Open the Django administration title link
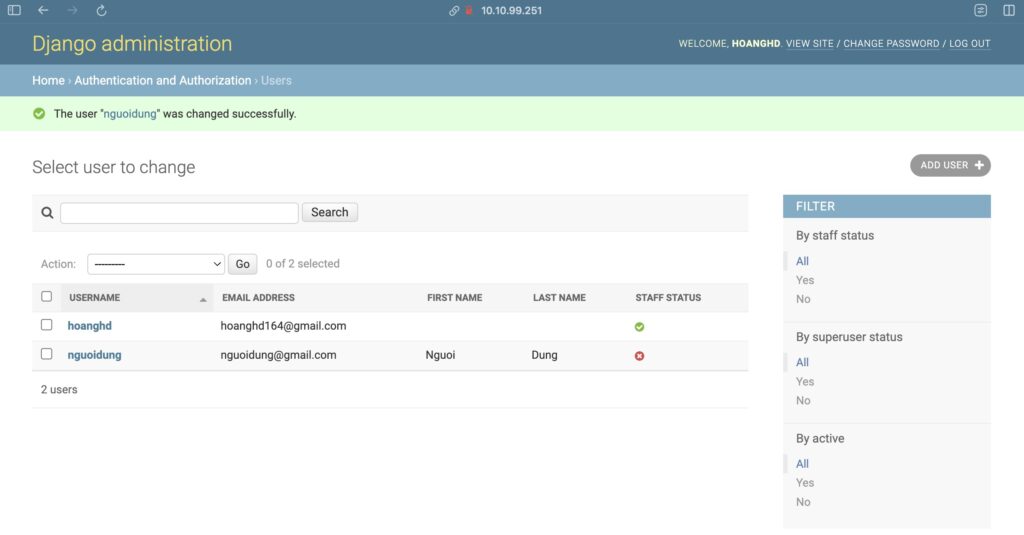 pyautogui.click(x=132, y=44)
